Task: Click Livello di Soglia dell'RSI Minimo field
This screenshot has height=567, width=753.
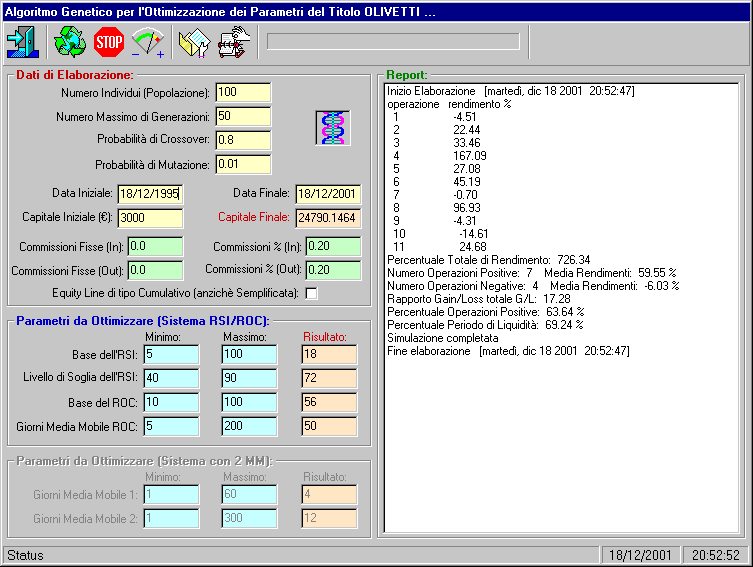Action: point(171,378)
